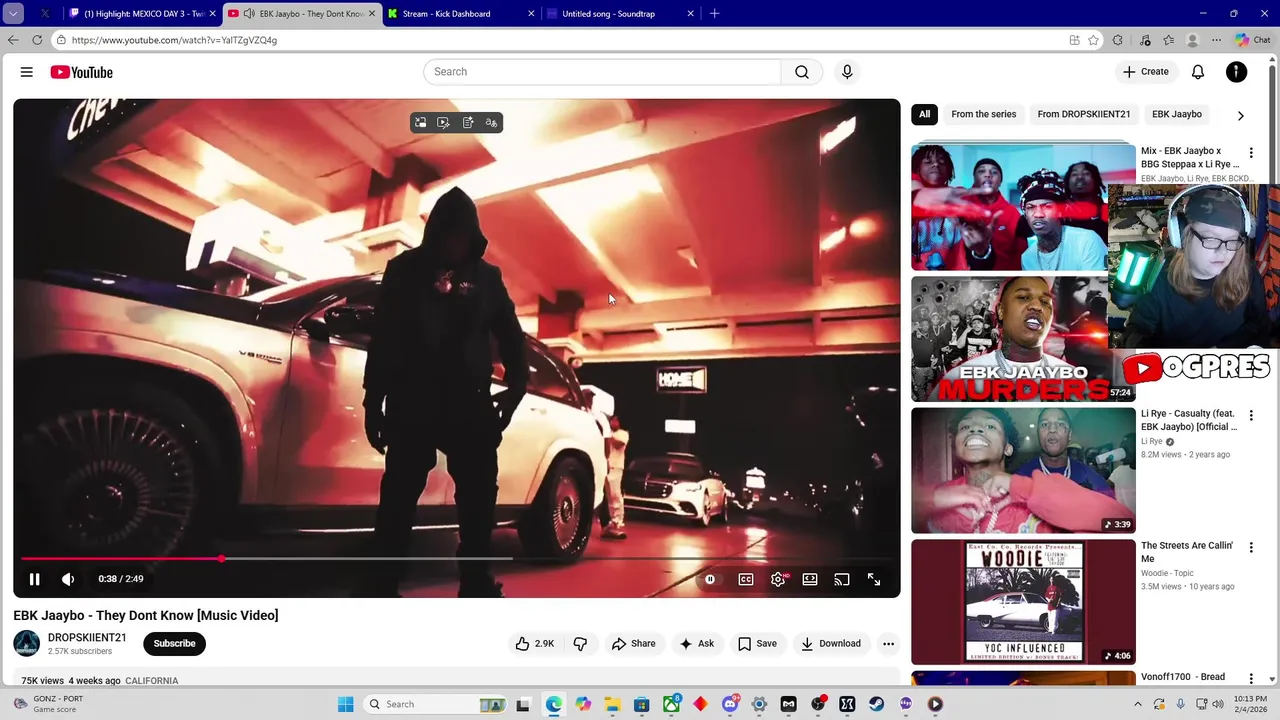Viewport: 1280px width, 720px height.
Task: Open the player settings gear
Action: pyautogui.click(x=778, y=579)
